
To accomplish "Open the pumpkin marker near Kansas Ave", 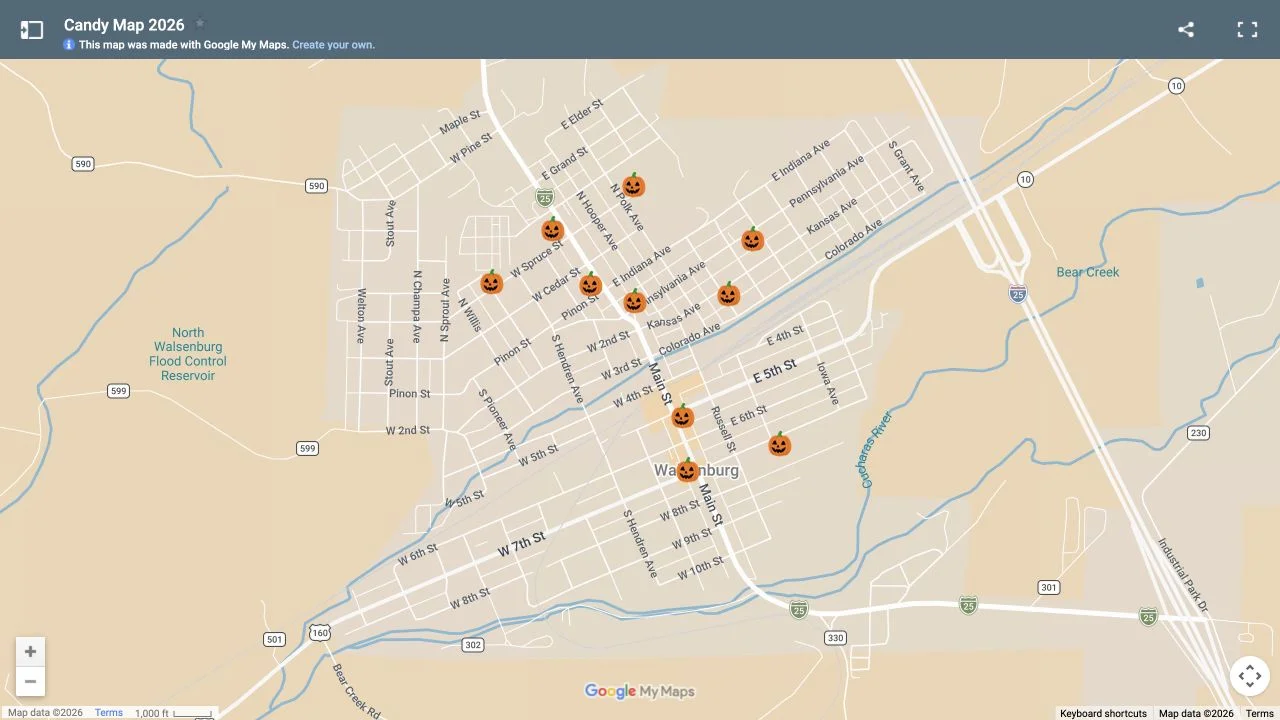I will 728,294.
